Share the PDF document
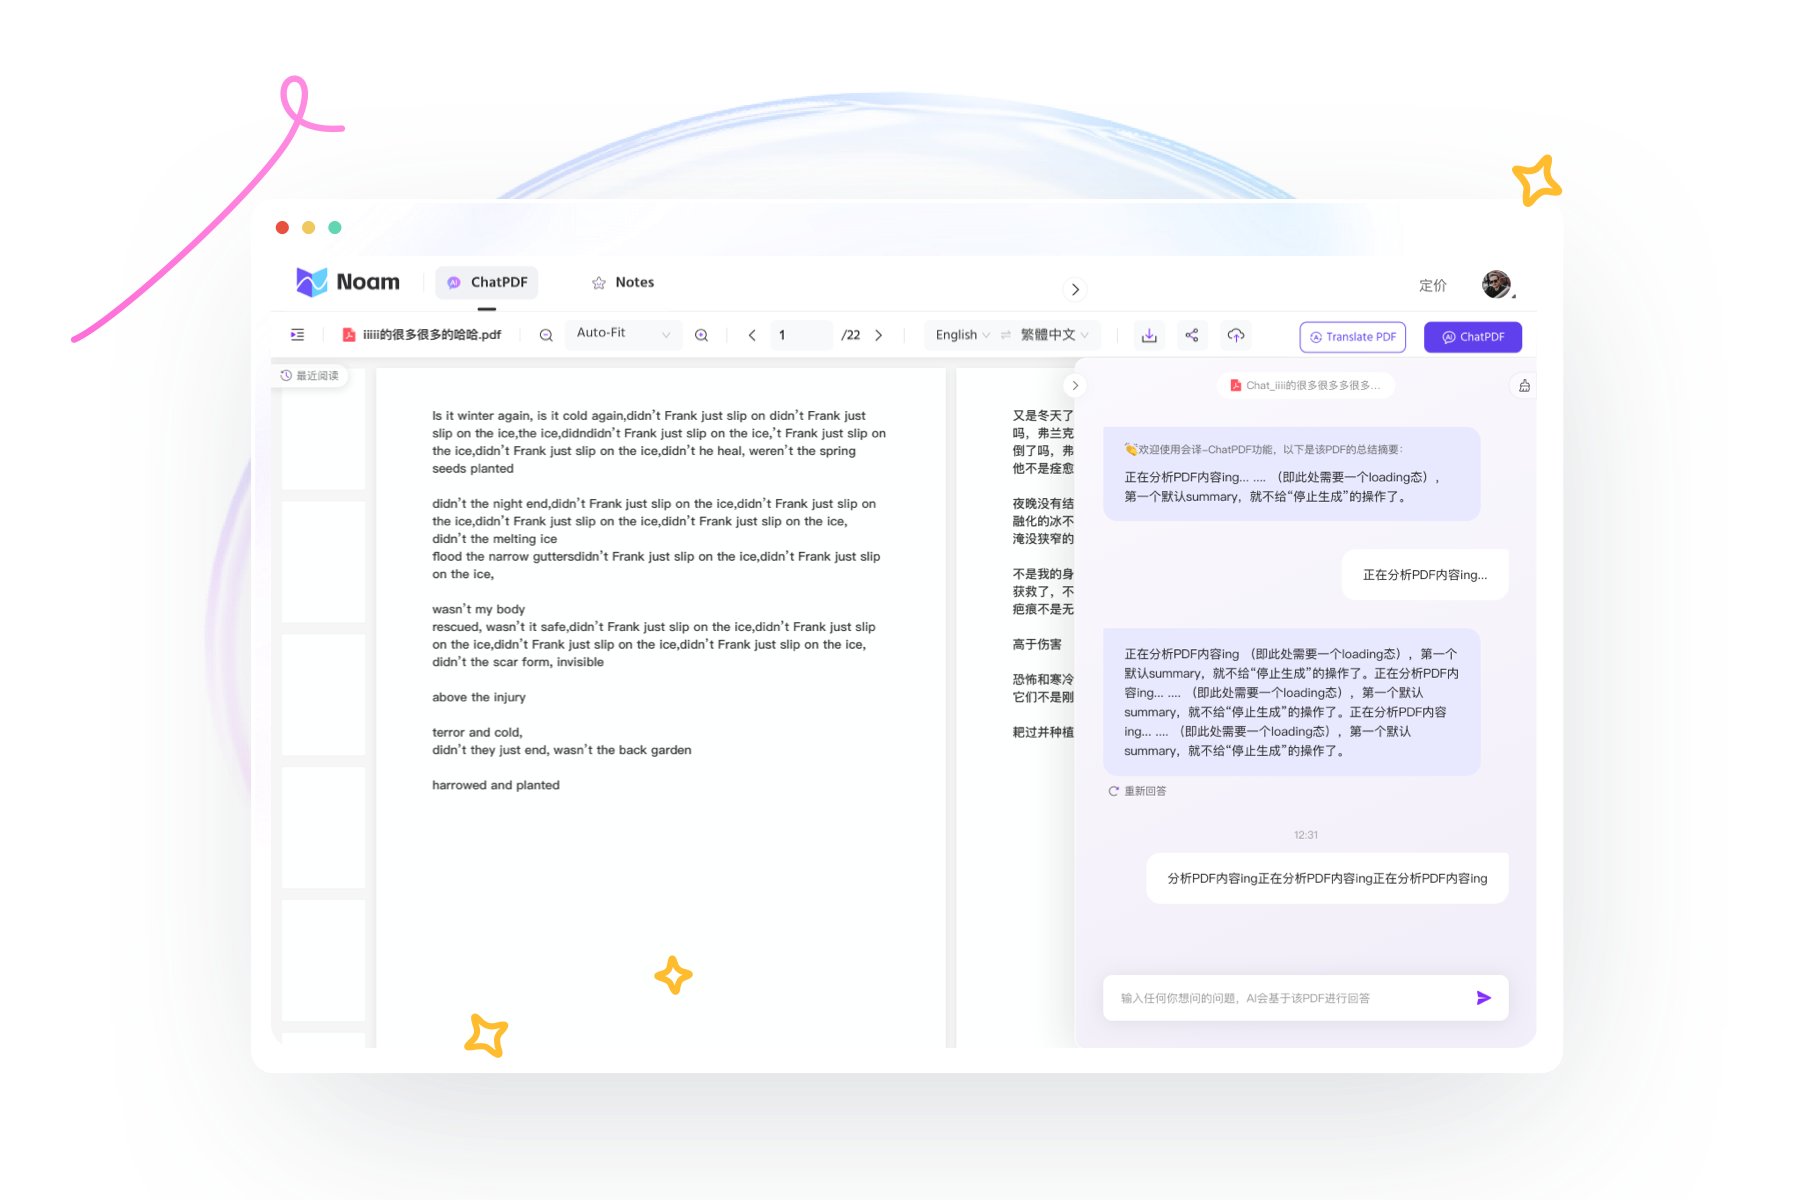Viewport: 1800px width, 1200px height. (1191, 335)
